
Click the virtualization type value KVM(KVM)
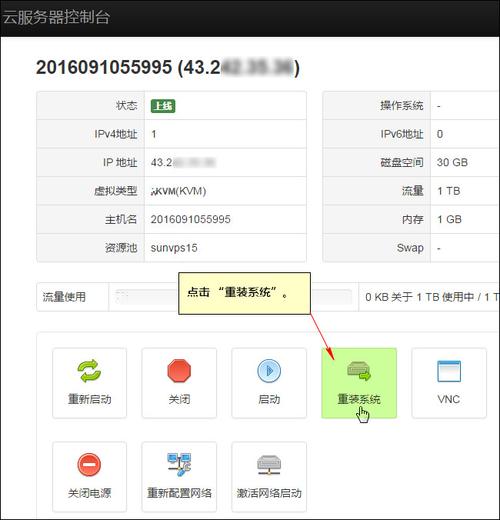click(178, 191)
